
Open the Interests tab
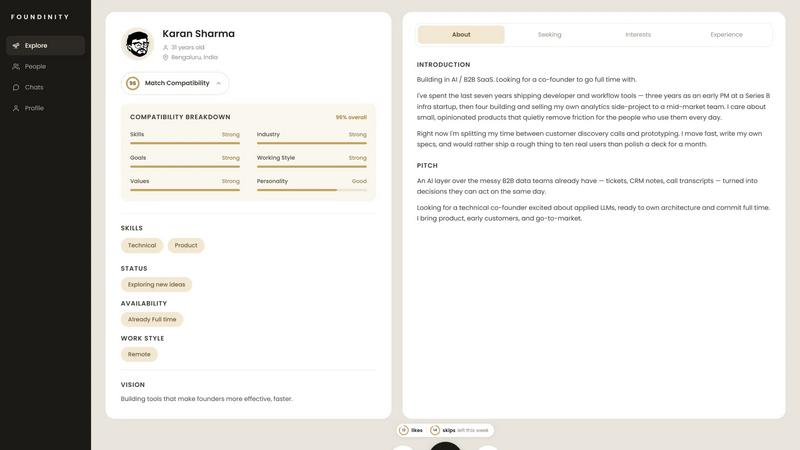pos(638,35)
